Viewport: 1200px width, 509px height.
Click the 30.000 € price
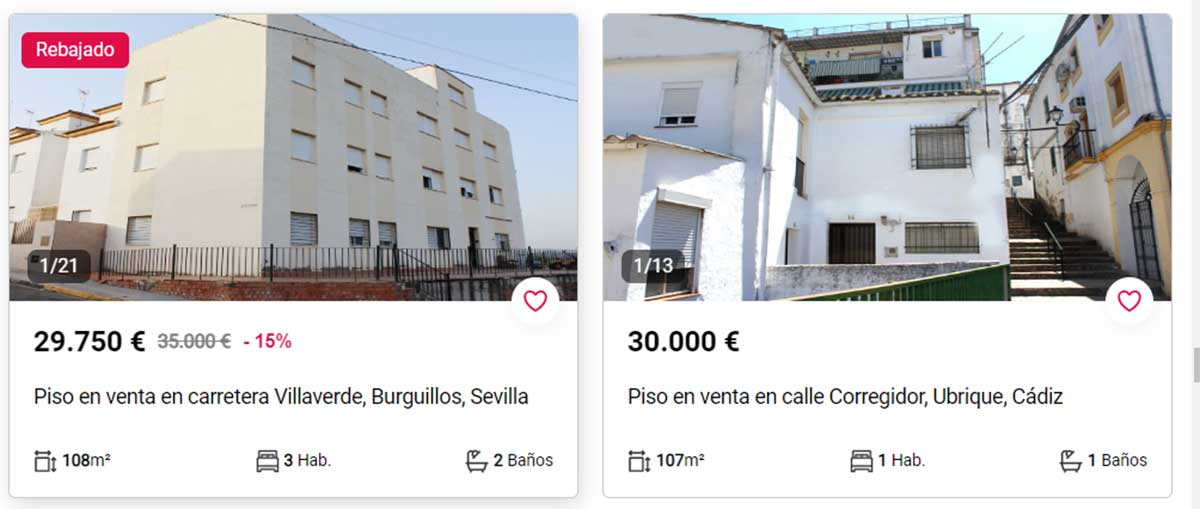click(x=684, y=341)
